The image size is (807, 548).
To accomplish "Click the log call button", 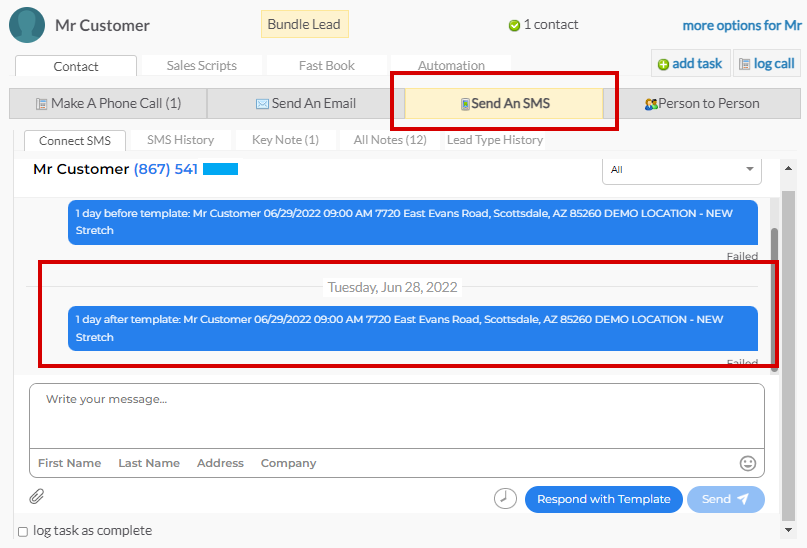I will (767, 63).
